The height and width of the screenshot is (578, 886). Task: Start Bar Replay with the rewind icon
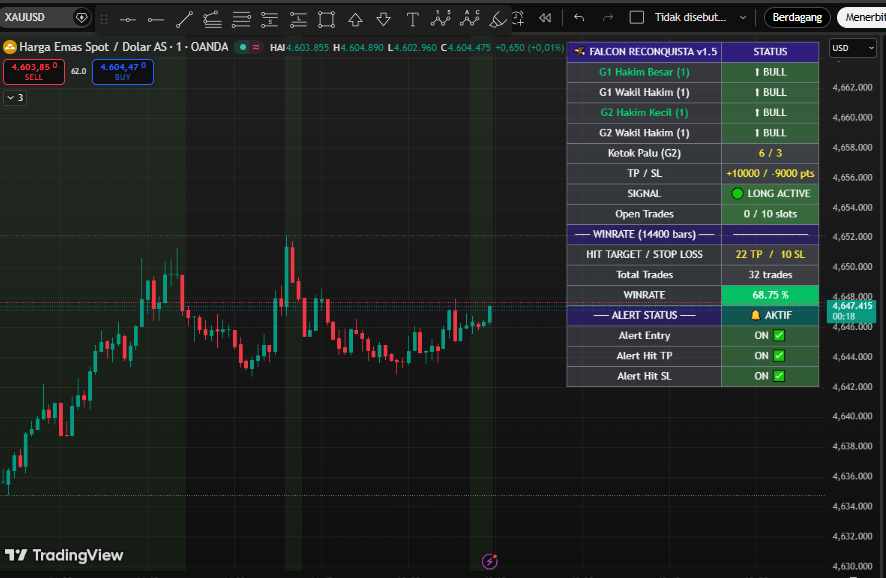point(545,18)
